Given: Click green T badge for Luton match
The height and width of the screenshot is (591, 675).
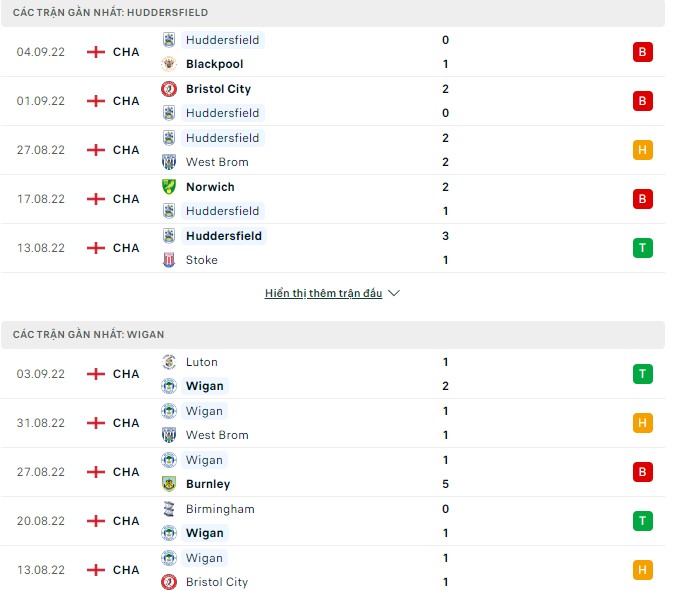Looking at the screenshot, I should [x=642, y=374].
